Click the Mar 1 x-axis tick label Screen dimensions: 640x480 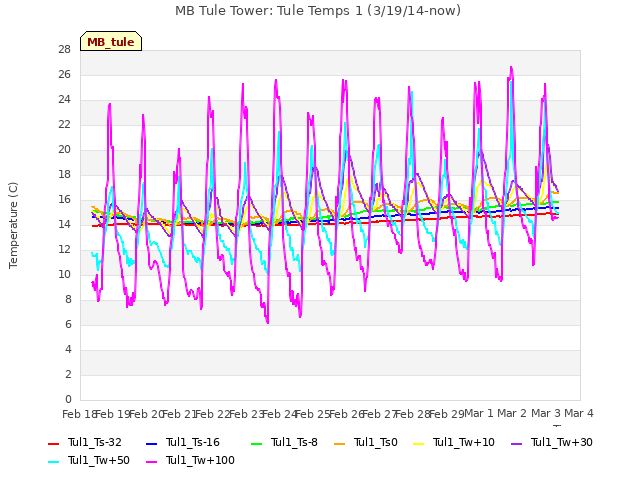coord(479,413)
